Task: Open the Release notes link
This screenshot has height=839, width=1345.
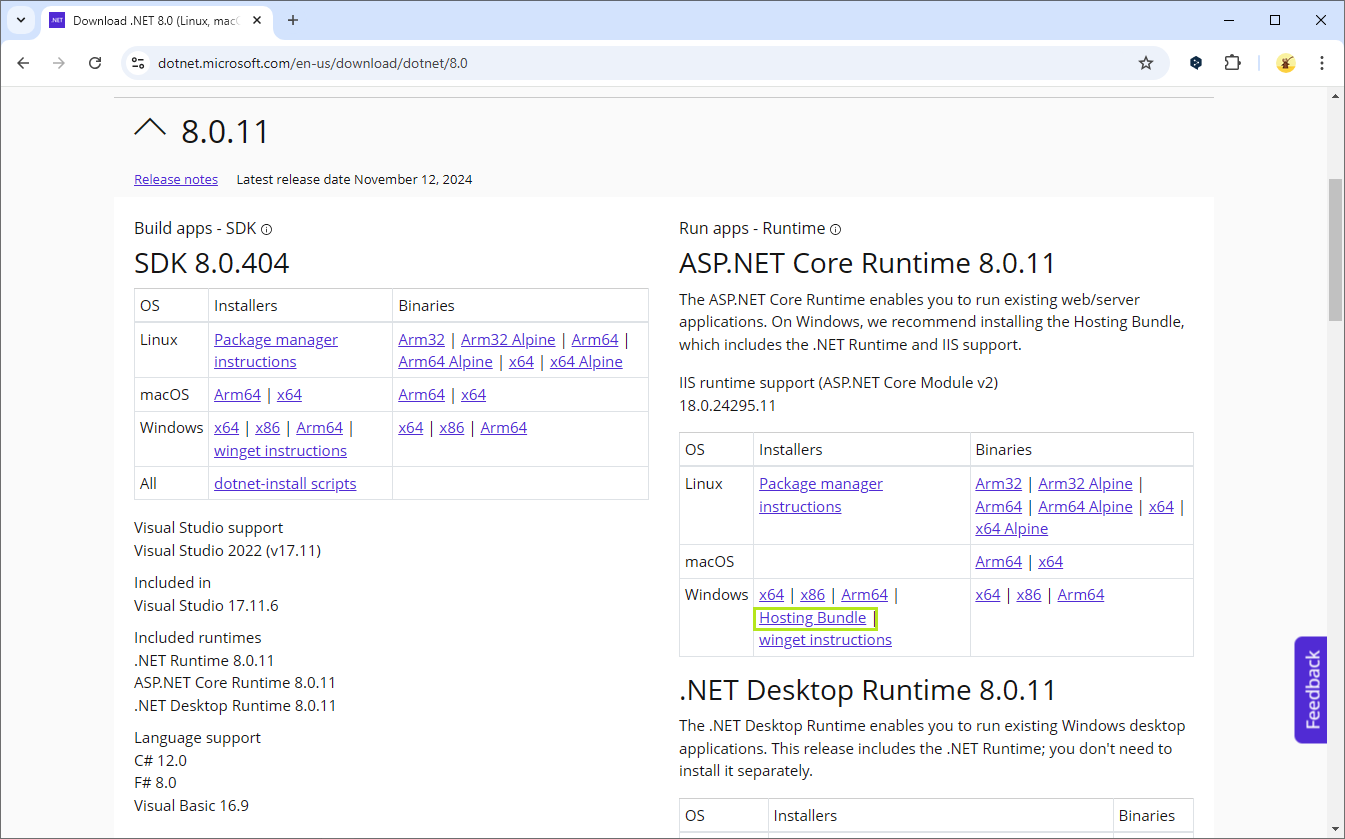Action: (176, 180)
